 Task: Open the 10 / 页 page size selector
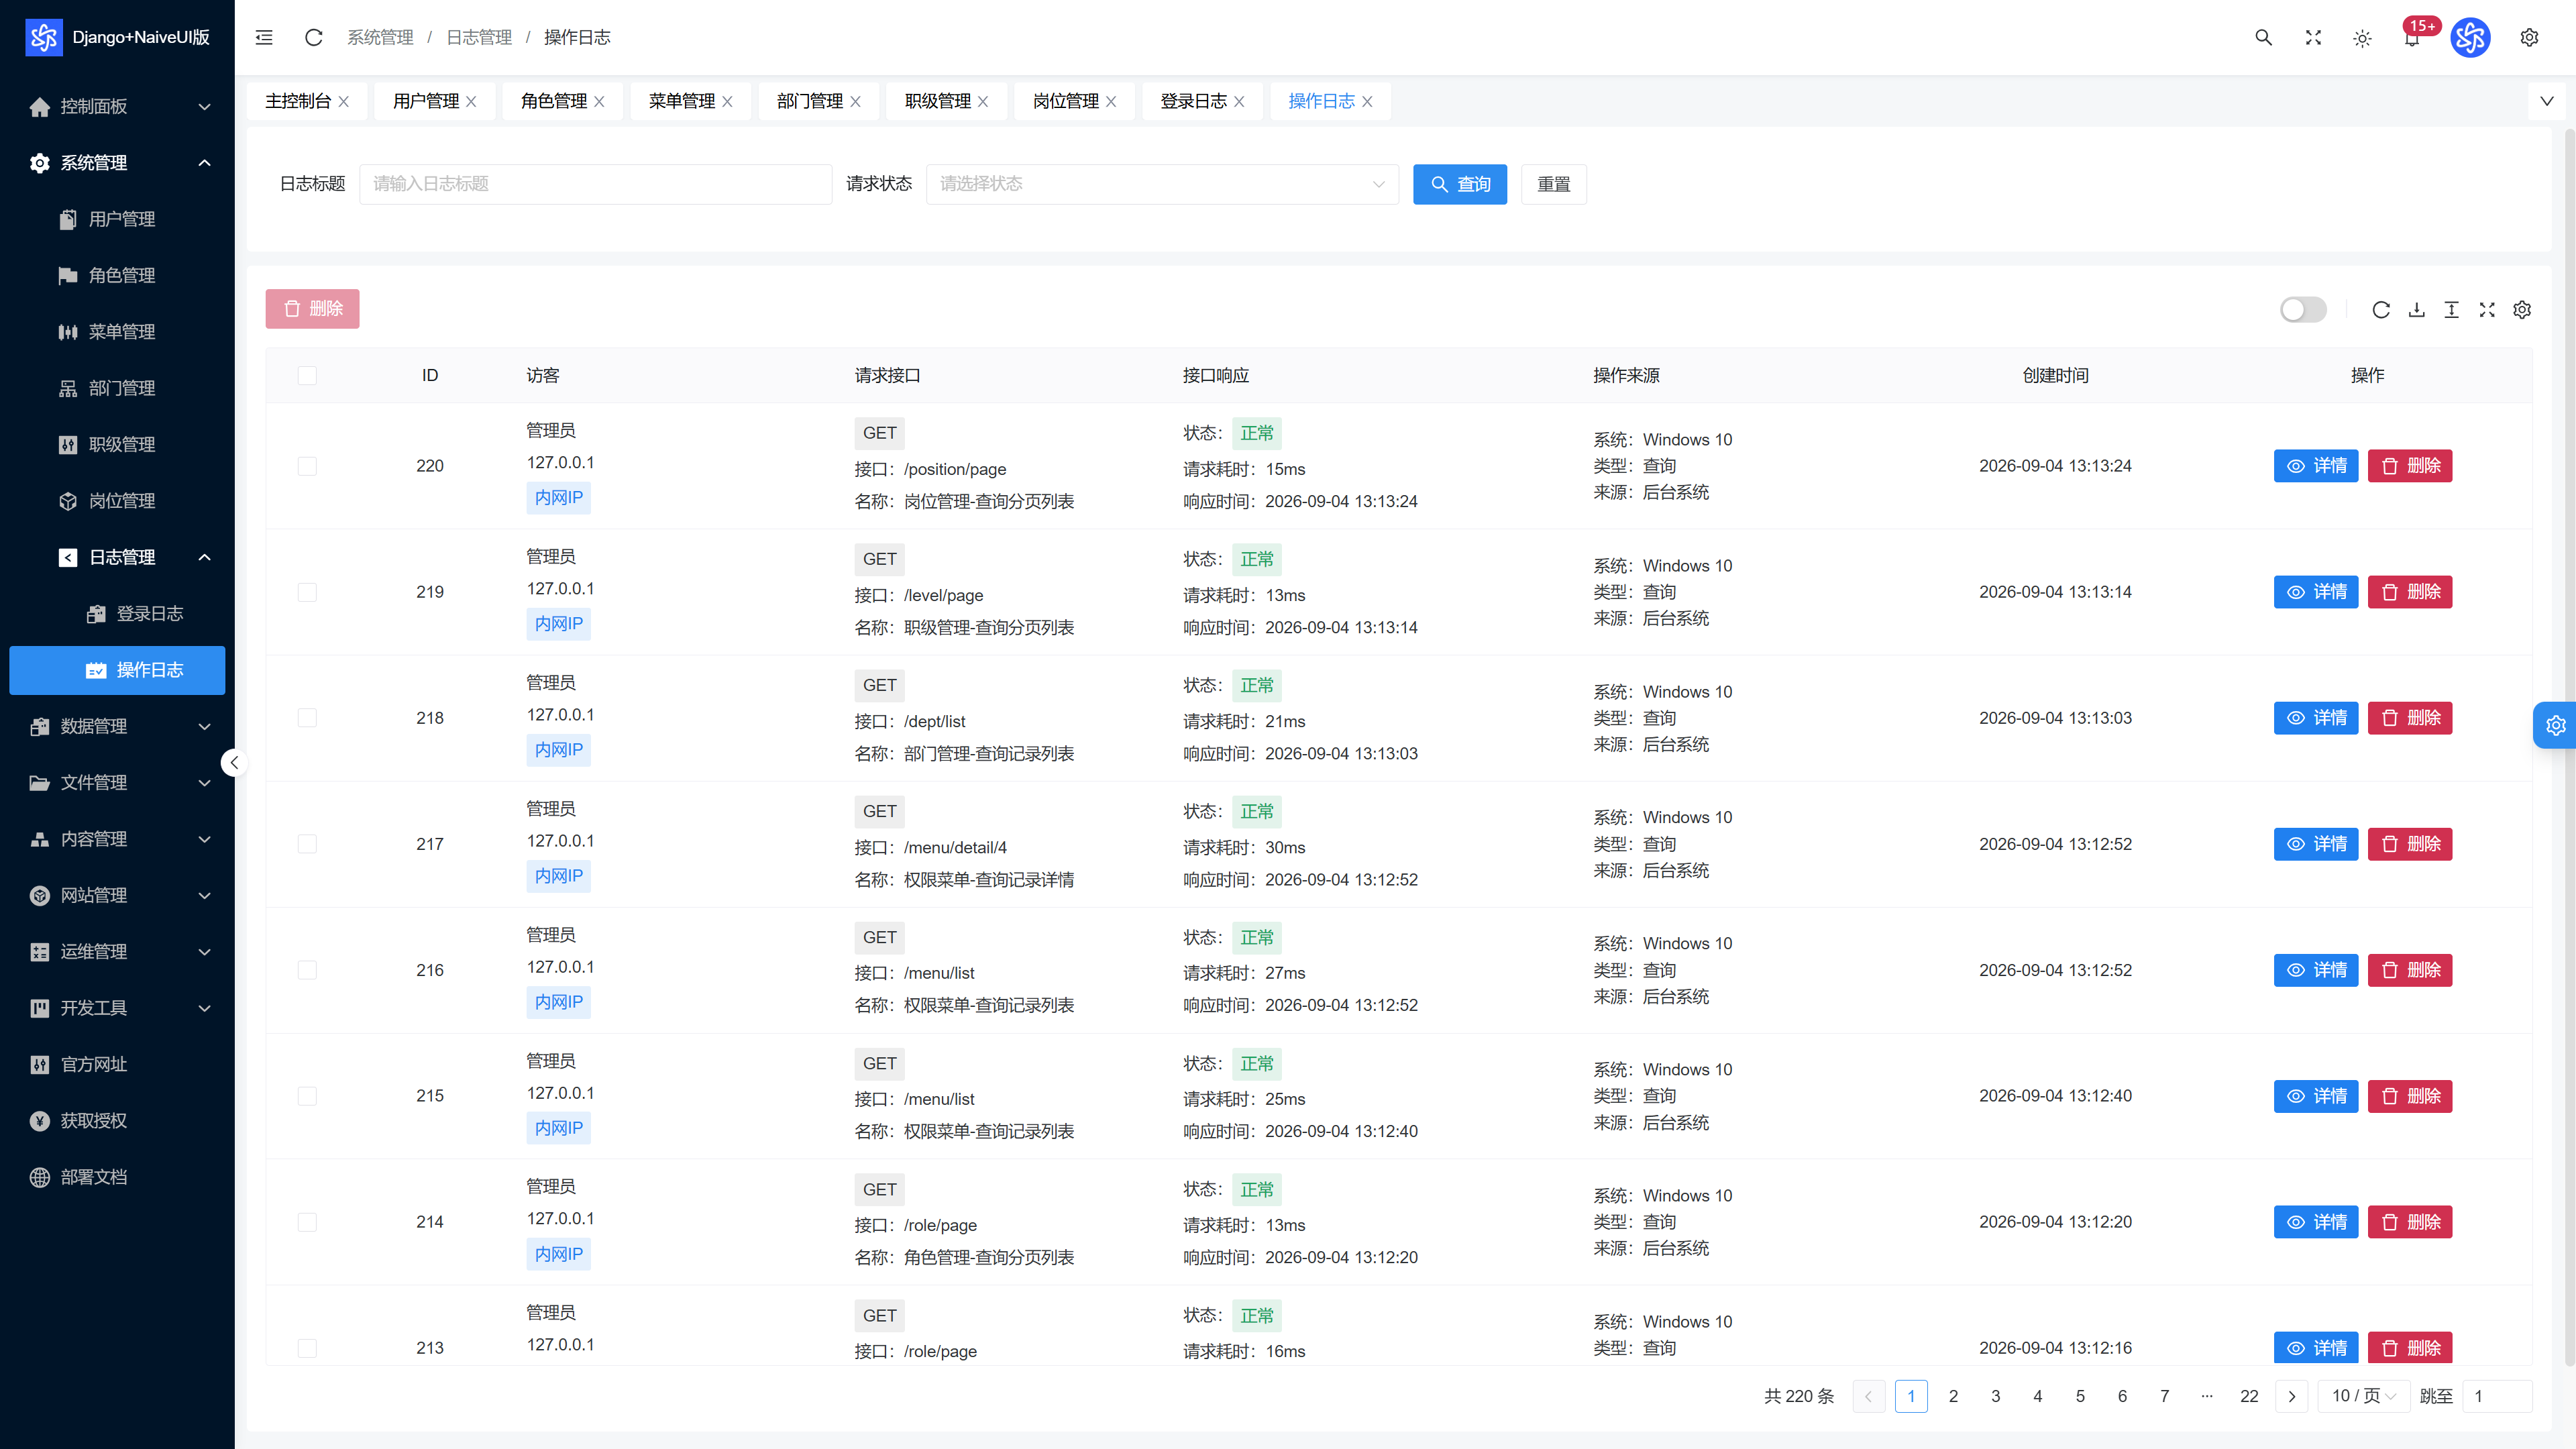2362,1396
